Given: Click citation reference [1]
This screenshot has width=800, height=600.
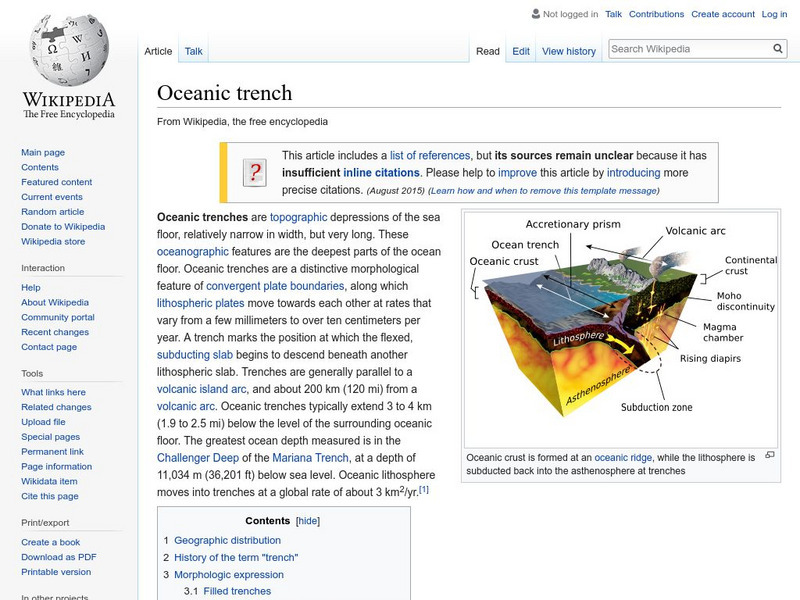Looking at the screenshot, I should tap(423, 489).
